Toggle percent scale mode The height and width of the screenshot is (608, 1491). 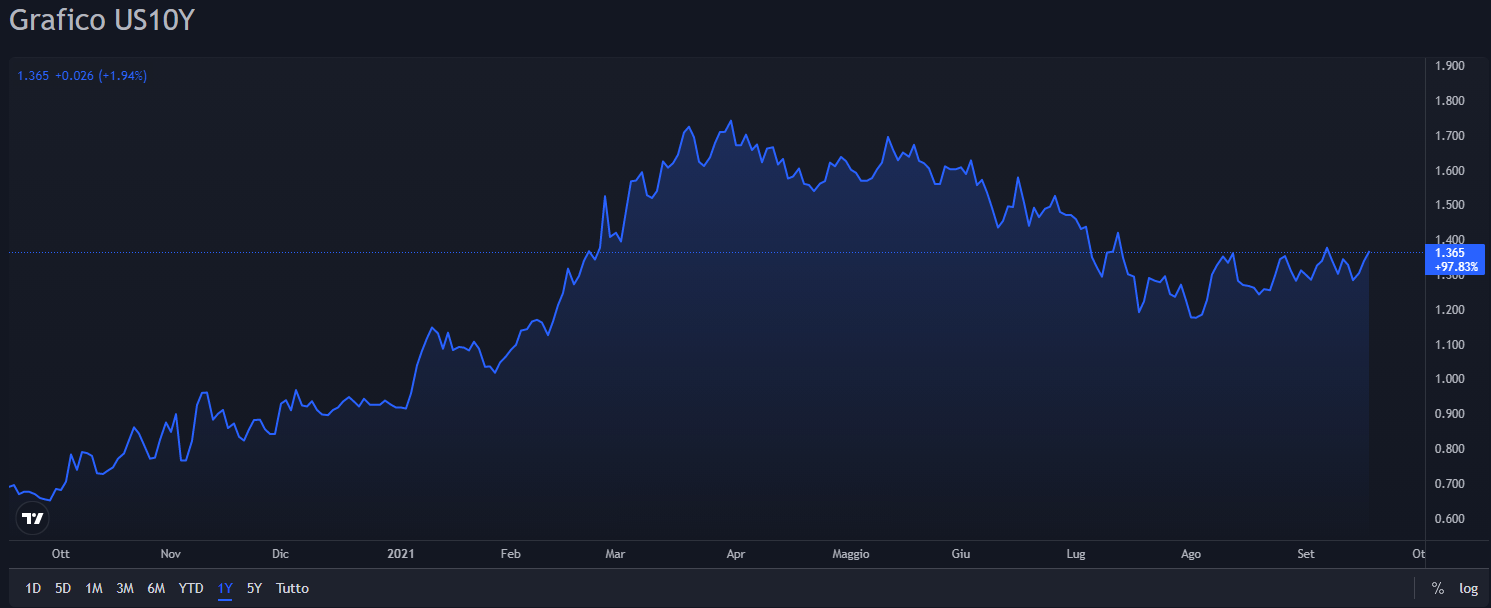(1438, 588)
